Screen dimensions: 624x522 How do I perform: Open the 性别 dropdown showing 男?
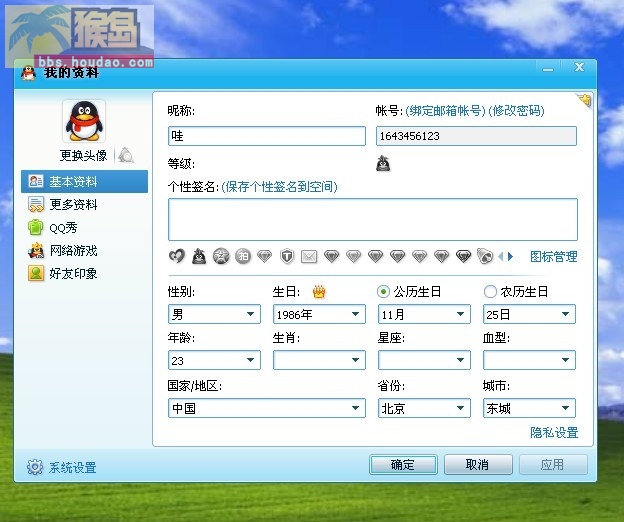[x=214, y=314]
